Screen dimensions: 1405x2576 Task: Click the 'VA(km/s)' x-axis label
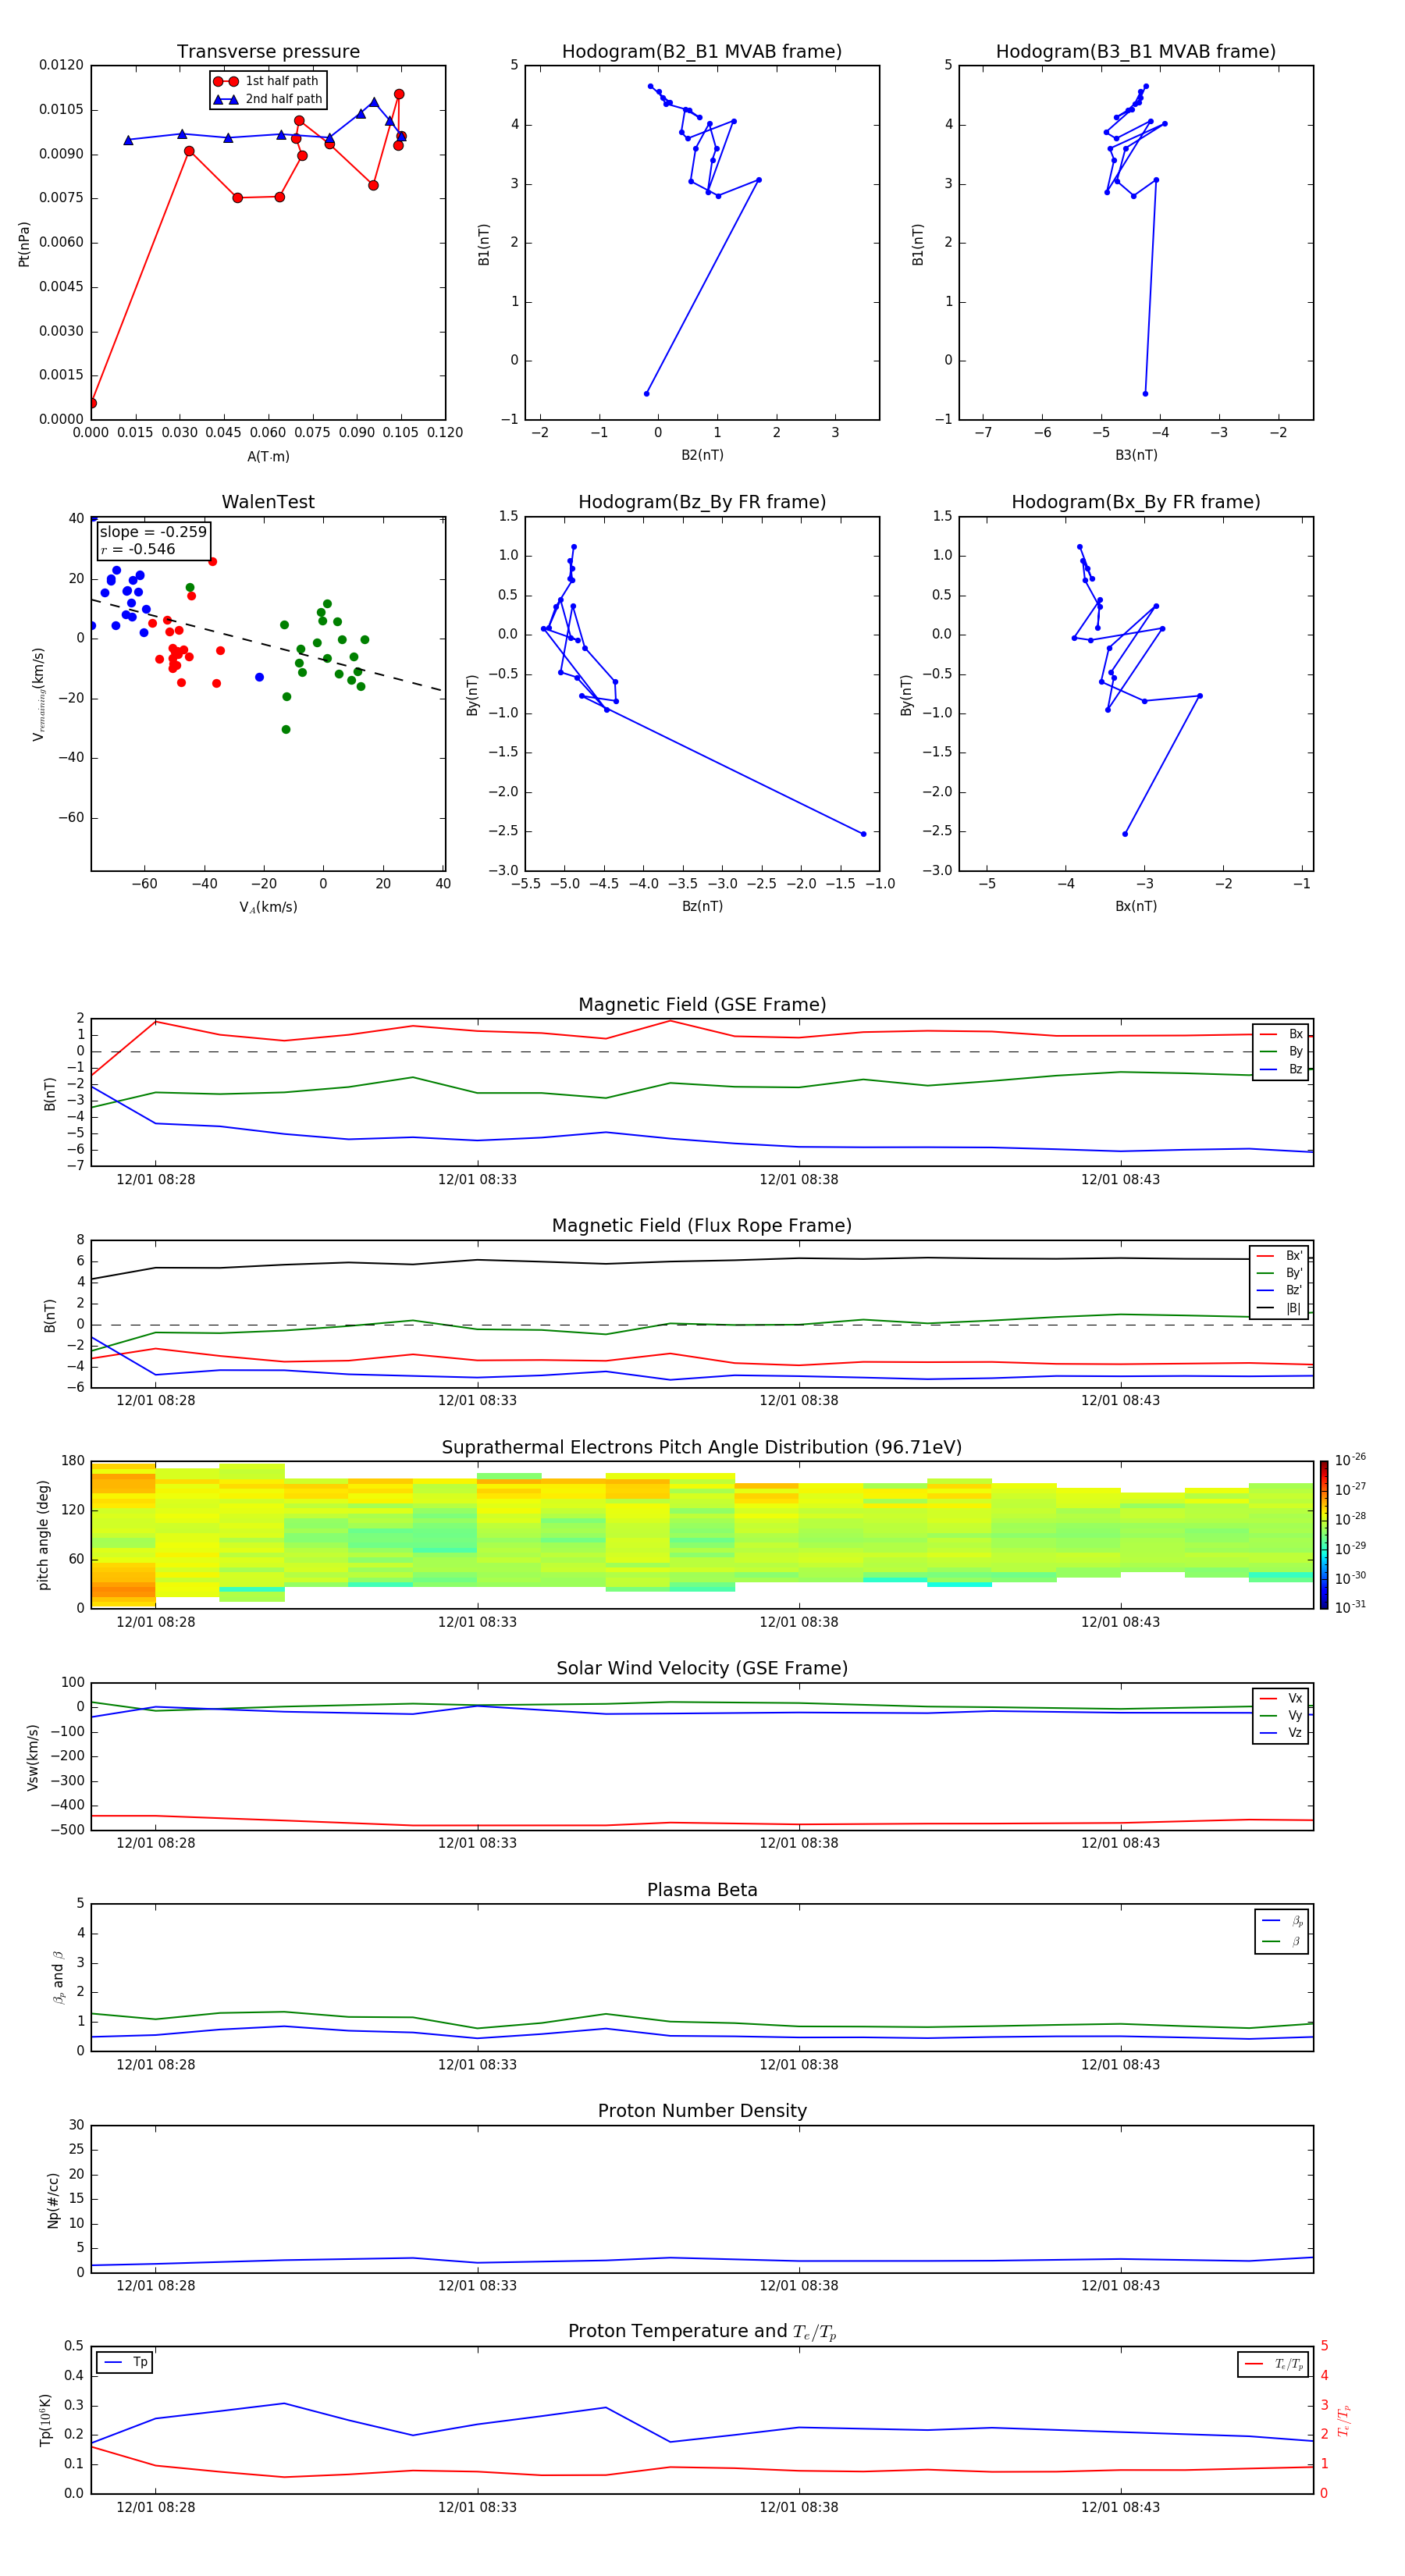(x=268, y=907)
